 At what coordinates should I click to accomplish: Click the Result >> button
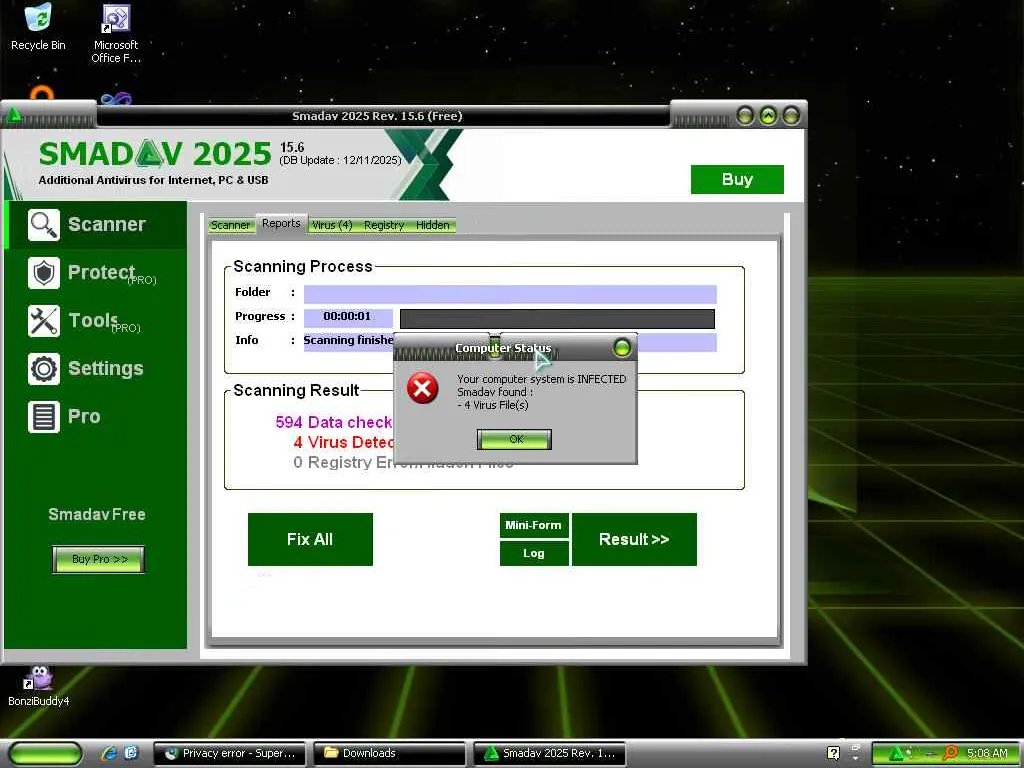pyautogui.click(x=634, y=539)
